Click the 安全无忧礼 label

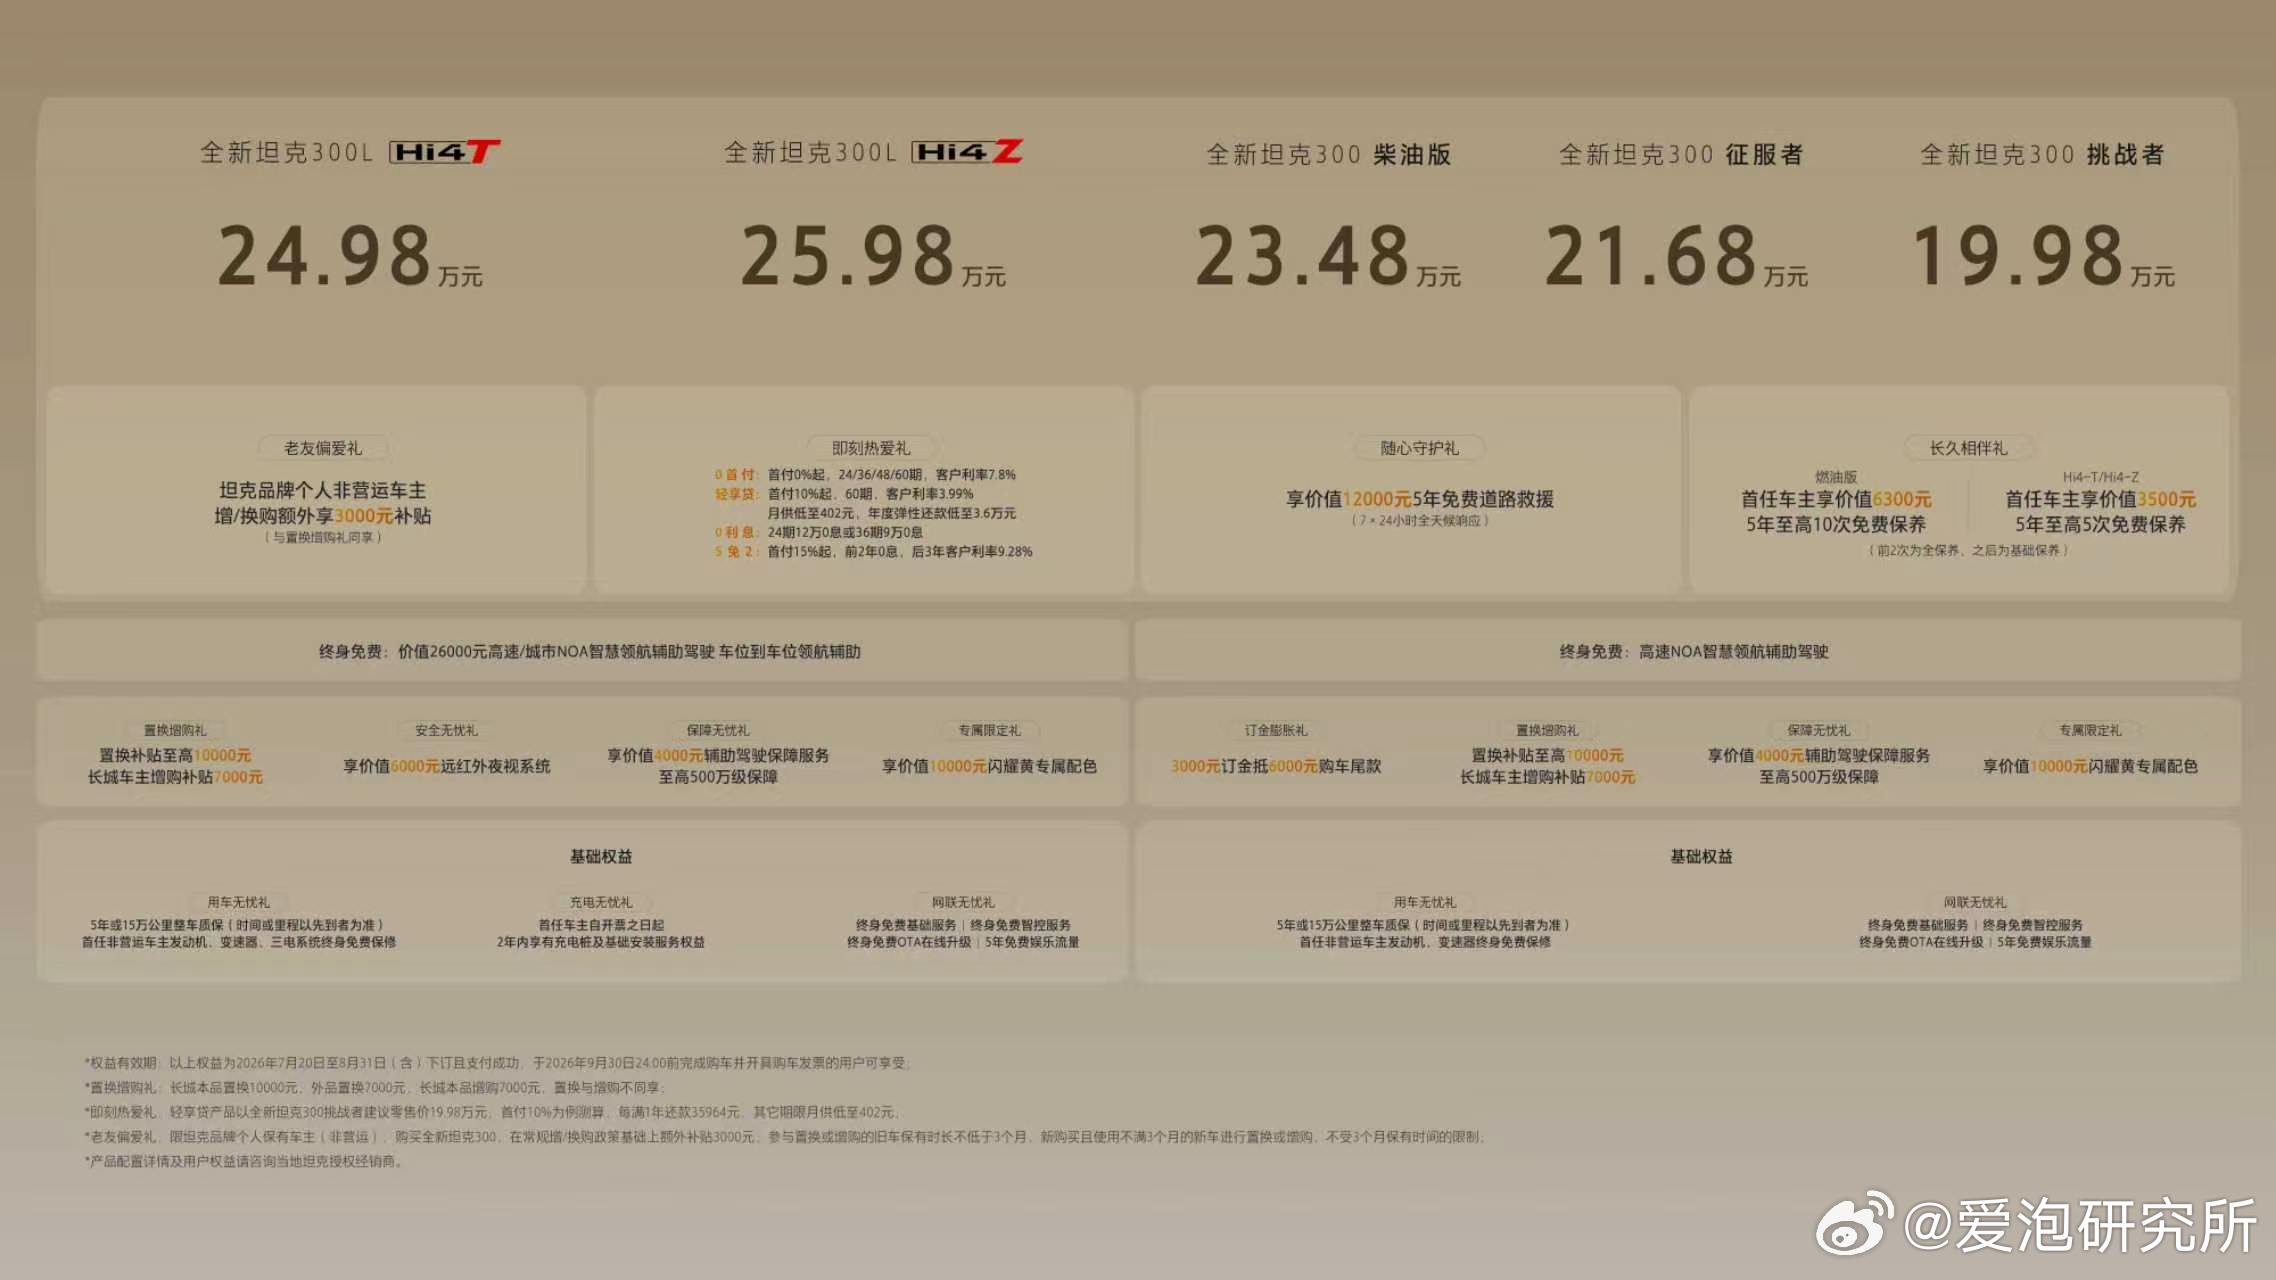point(447,730)
